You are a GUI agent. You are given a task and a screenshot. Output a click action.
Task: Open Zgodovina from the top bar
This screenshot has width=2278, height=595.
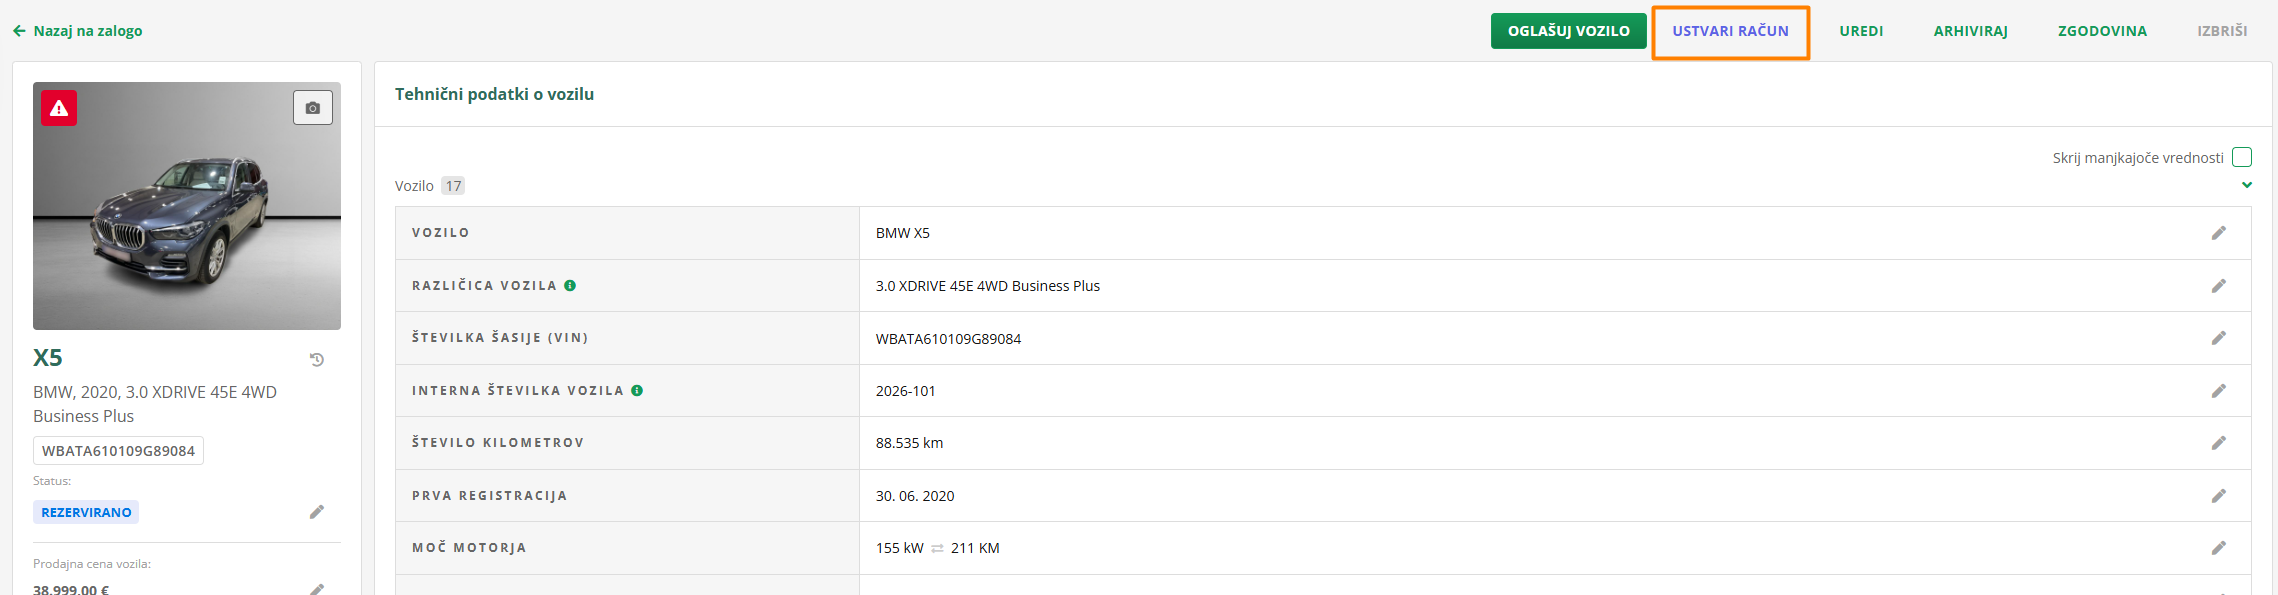[x=2102, y=31]
